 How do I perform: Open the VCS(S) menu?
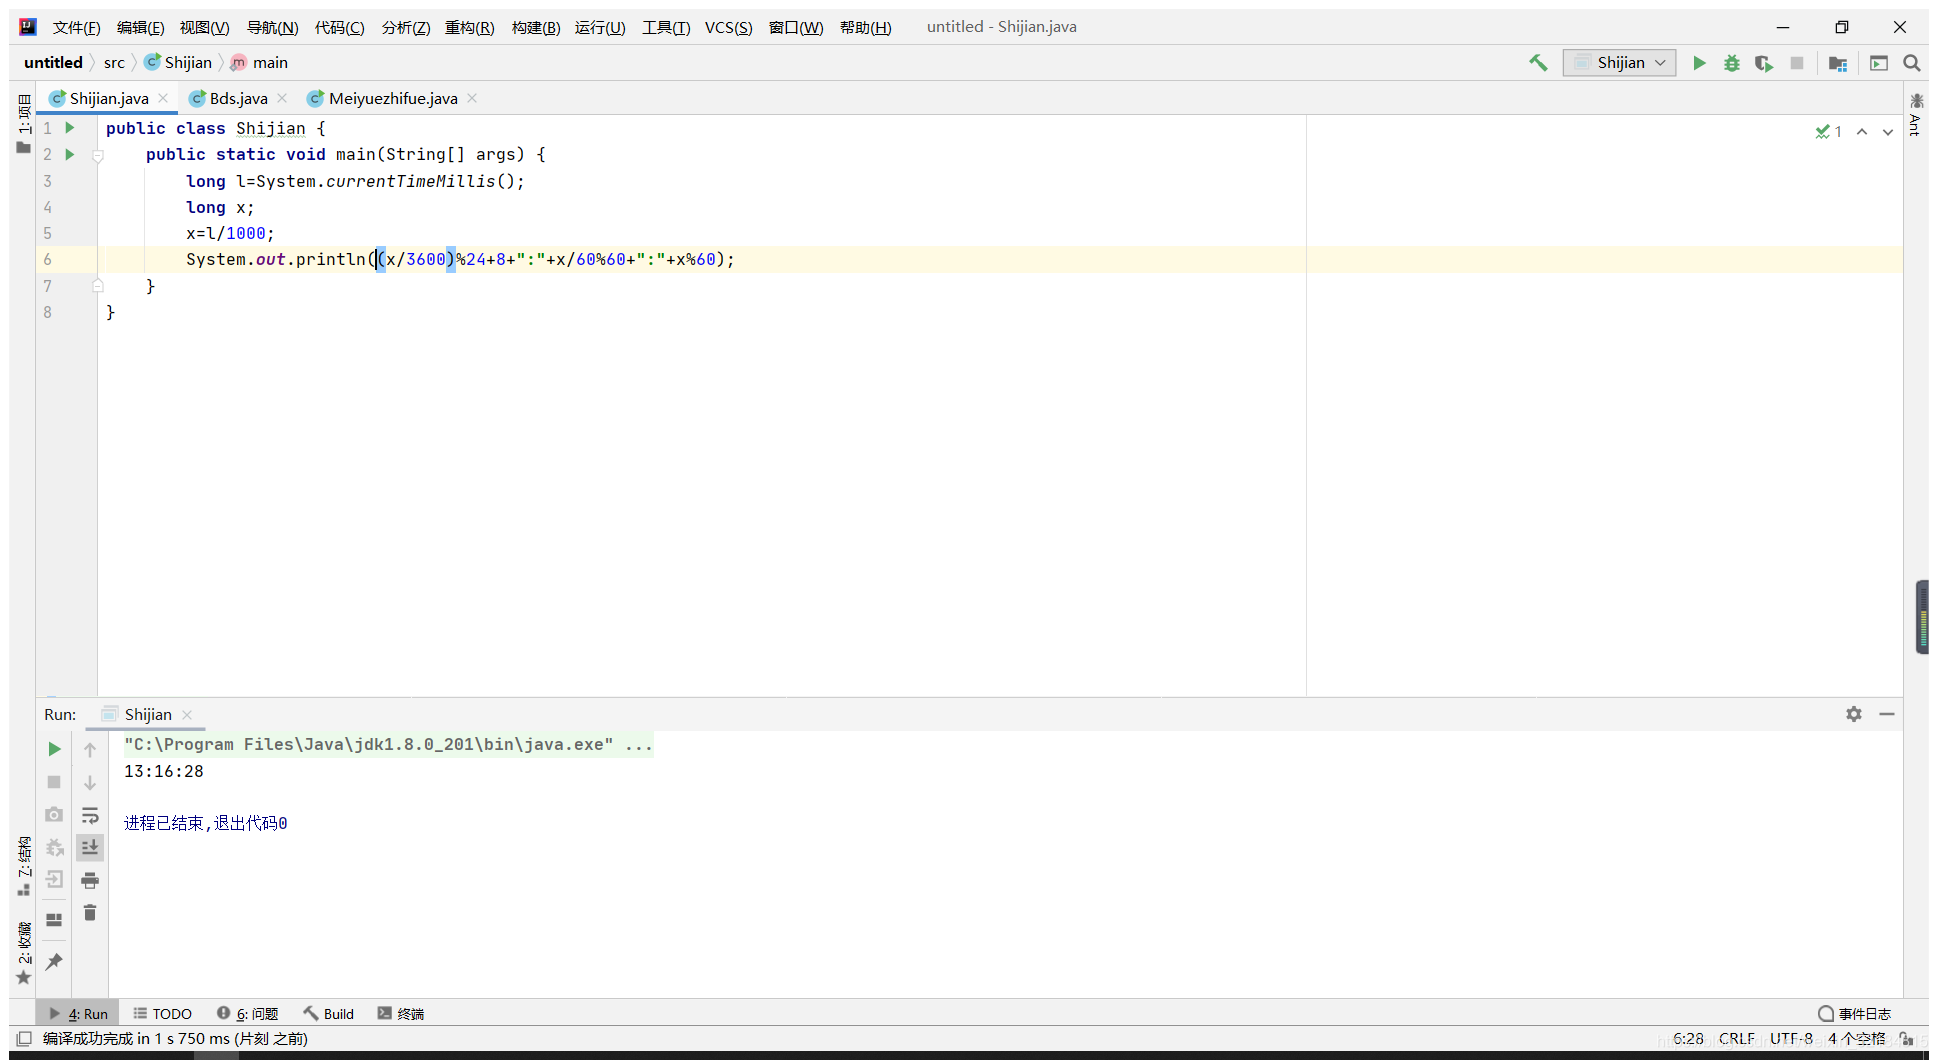(x=728, y=27)
